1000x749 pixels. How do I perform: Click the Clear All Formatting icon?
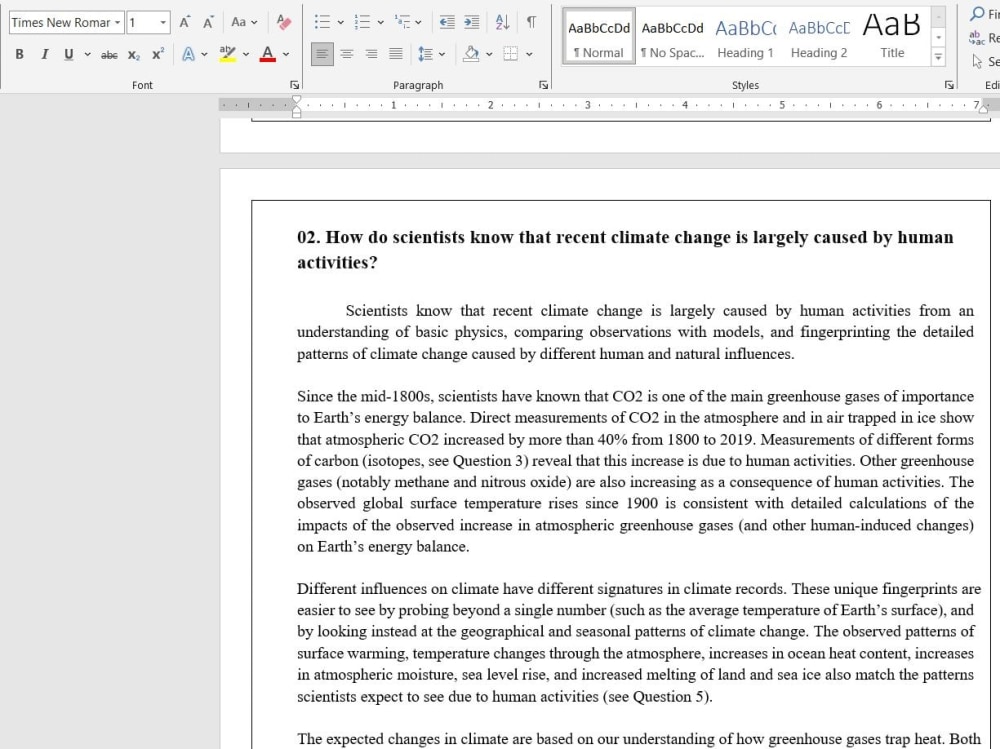284,21
